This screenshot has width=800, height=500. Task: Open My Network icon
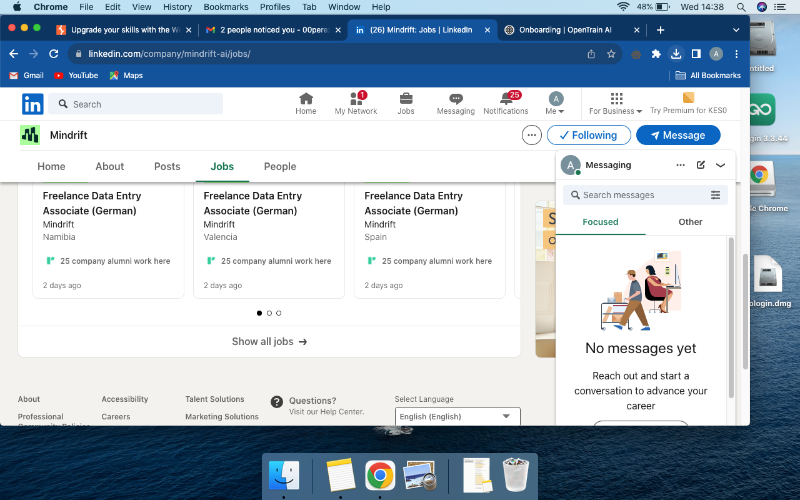point(356,99)
